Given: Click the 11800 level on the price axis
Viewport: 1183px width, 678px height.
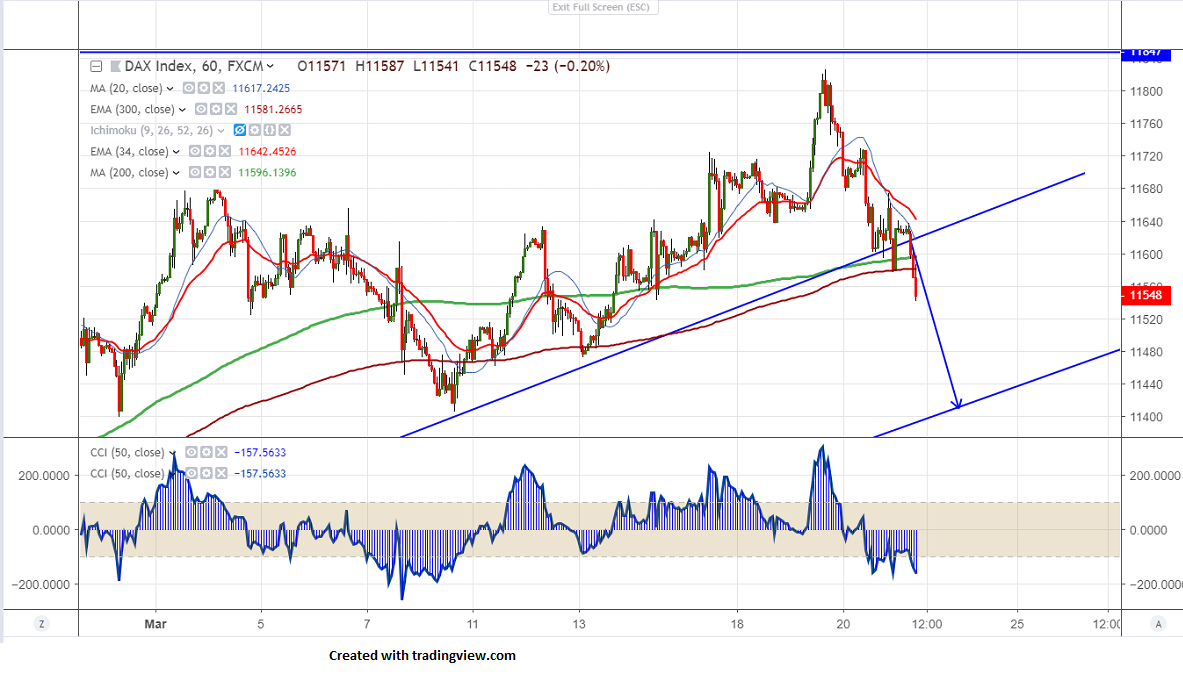Looking at the screenshot, I should click(x=1146, y=92).
